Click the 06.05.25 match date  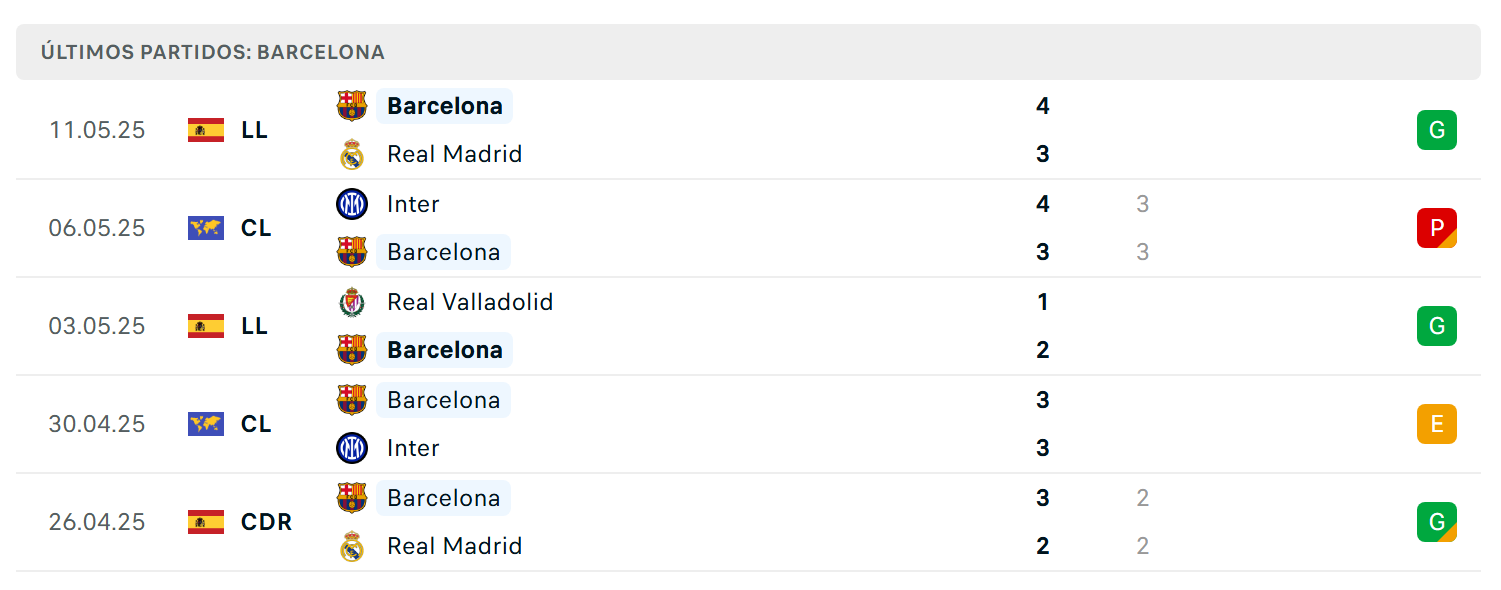tap(97, 228)
